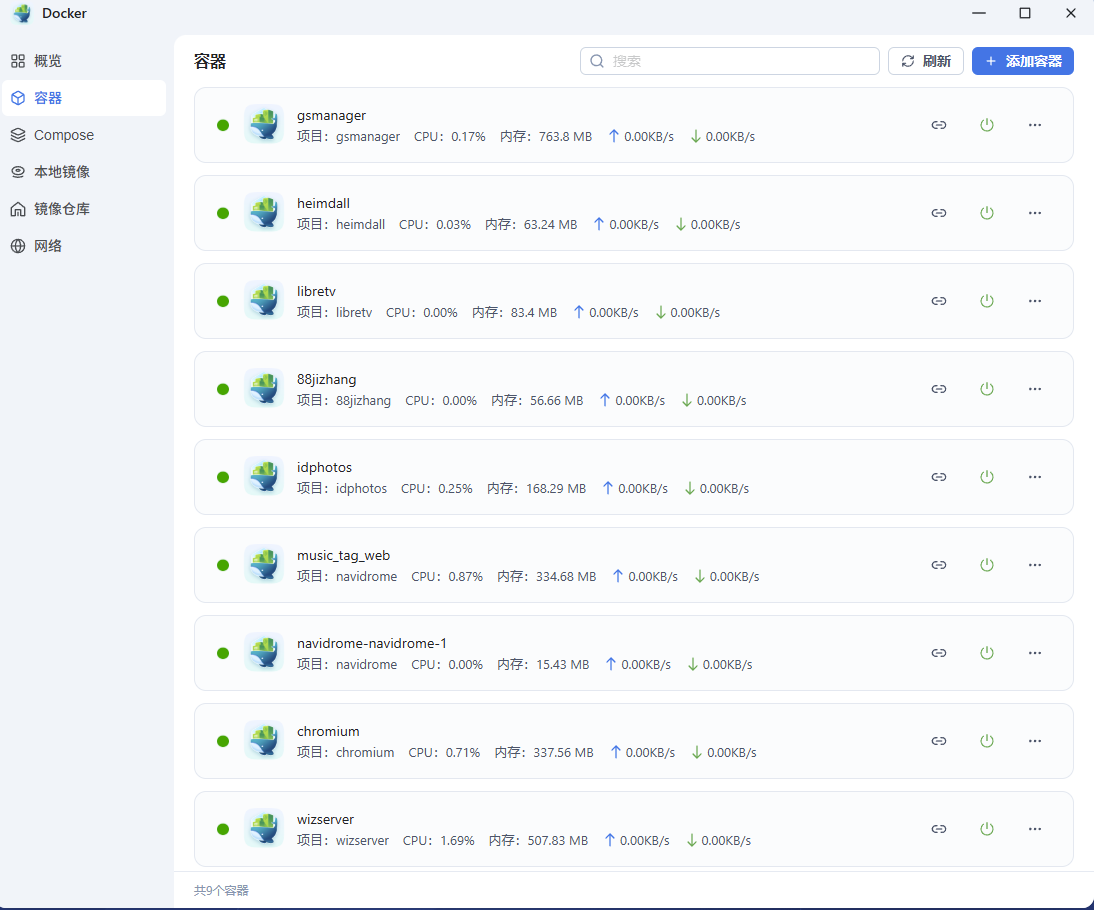Open the Compose section

point(84,135)
